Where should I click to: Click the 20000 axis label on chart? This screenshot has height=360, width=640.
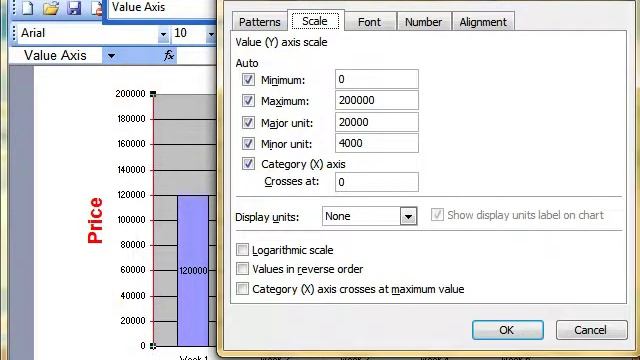tap(133, 321)
